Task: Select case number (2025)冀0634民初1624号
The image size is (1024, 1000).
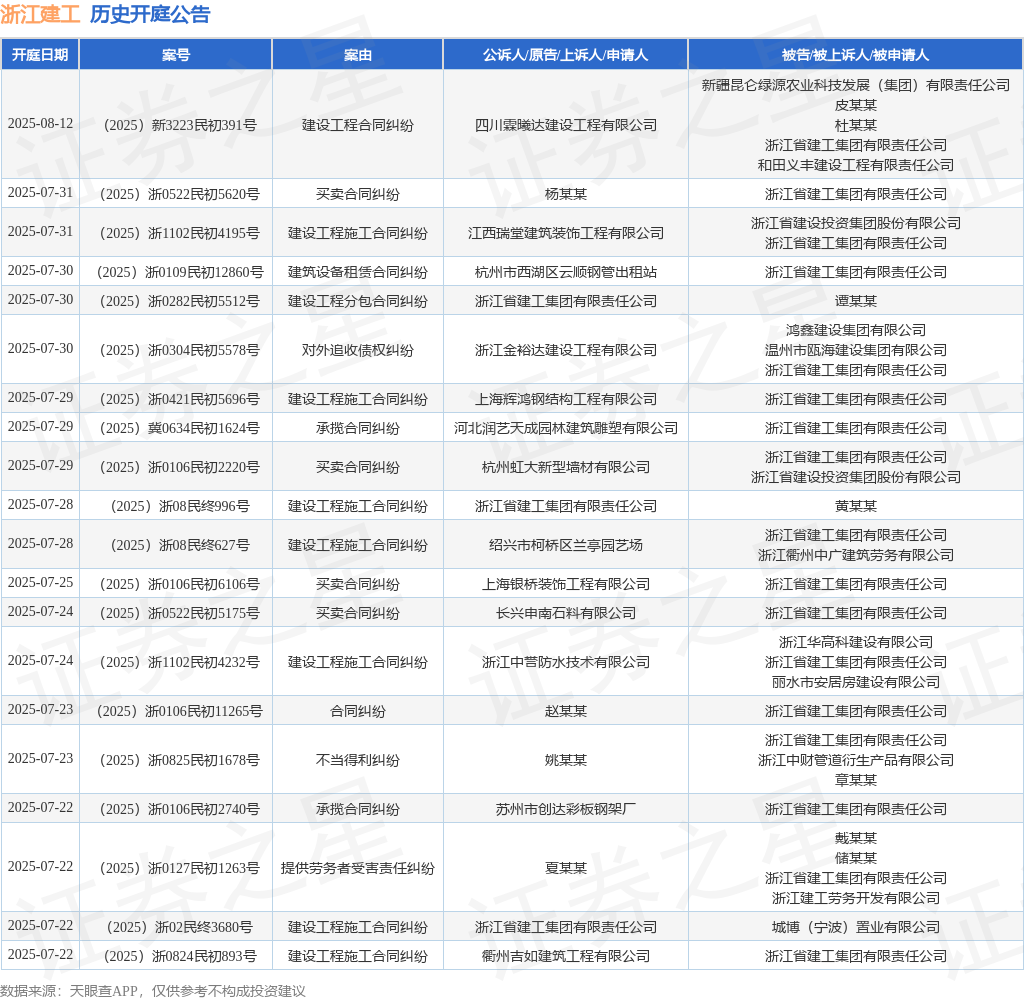Action: click(x=180, y=428)
